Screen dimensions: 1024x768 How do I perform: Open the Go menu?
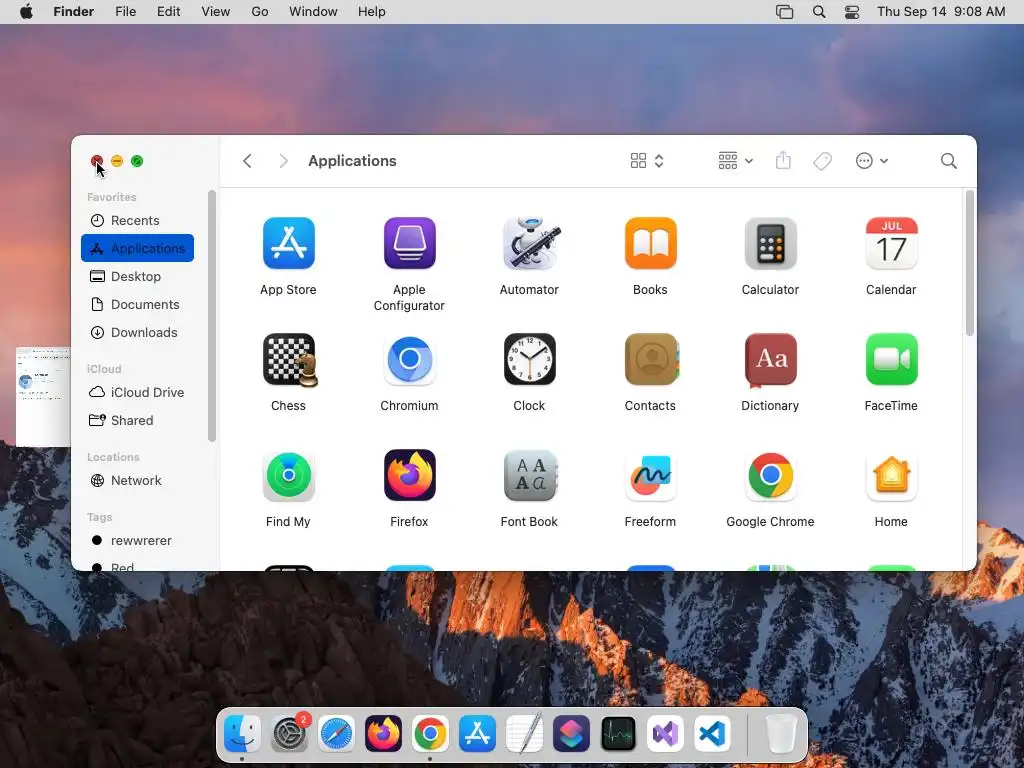pos(260,12)
